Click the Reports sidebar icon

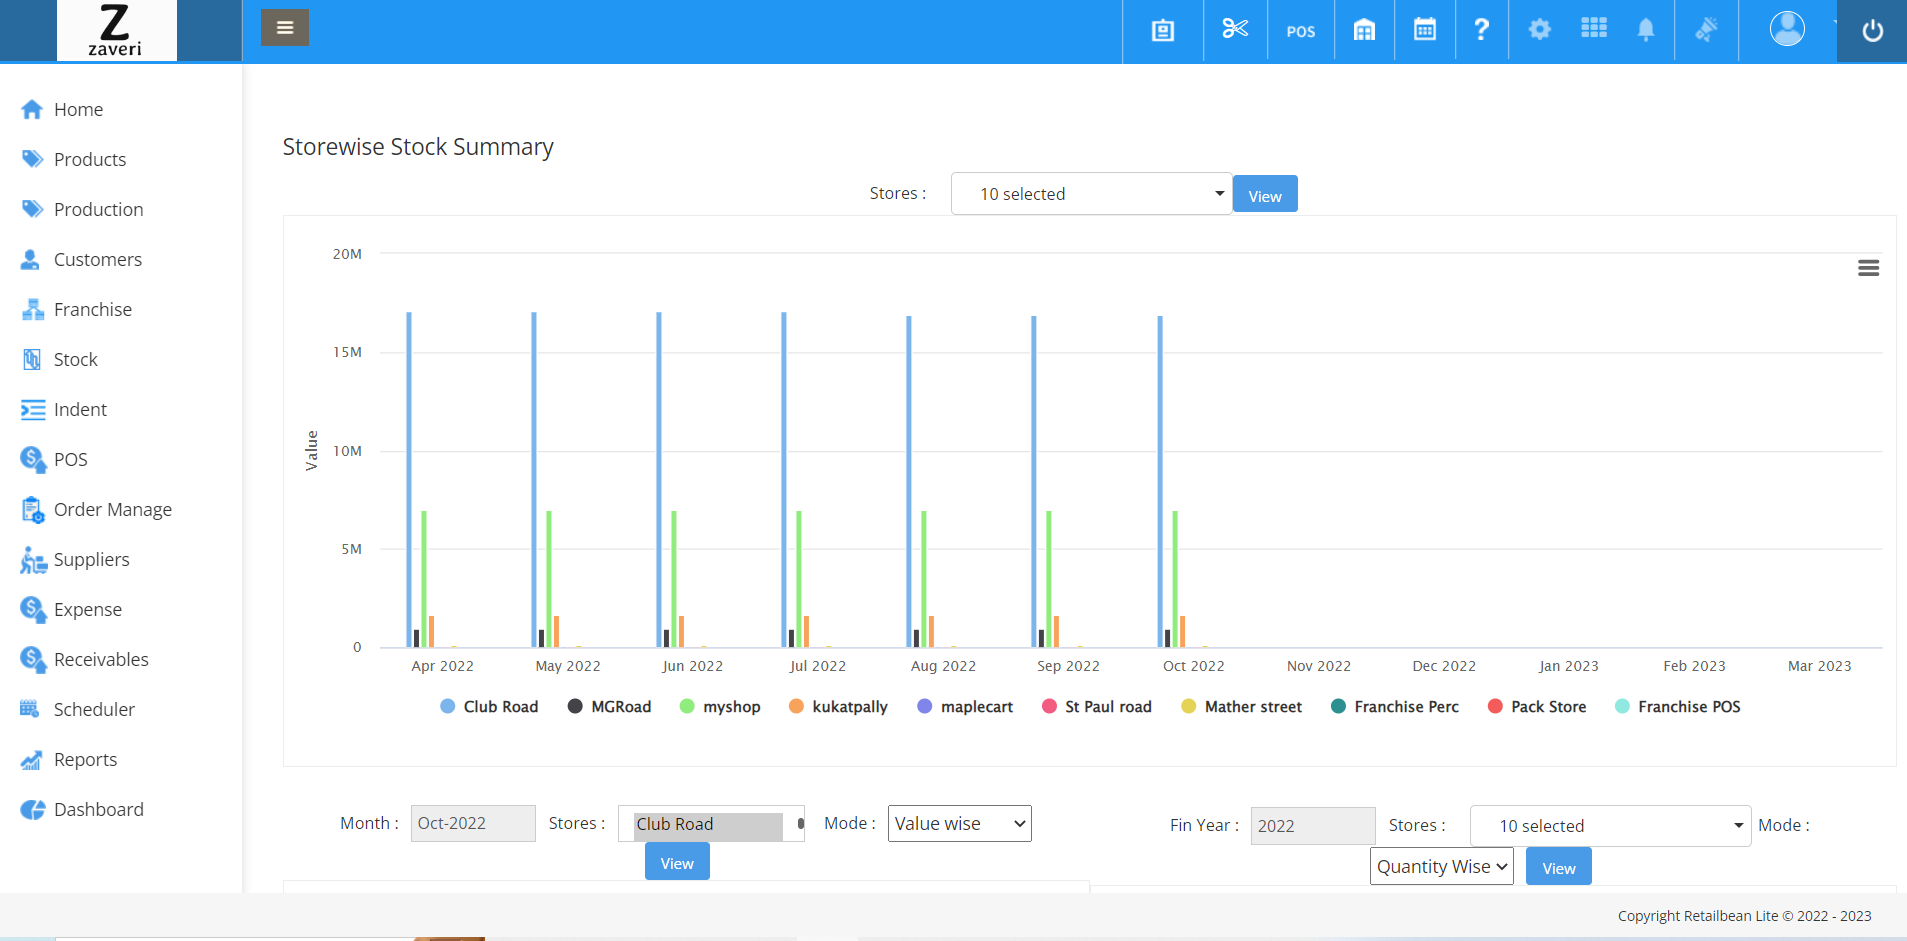coord(32,760)
